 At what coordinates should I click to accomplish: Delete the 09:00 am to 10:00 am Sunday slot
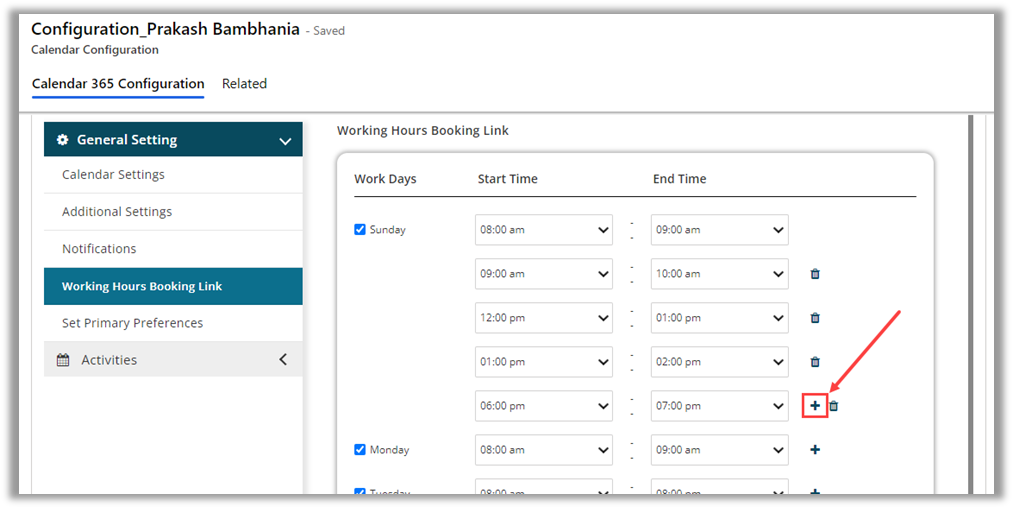[x=815, y=274]
